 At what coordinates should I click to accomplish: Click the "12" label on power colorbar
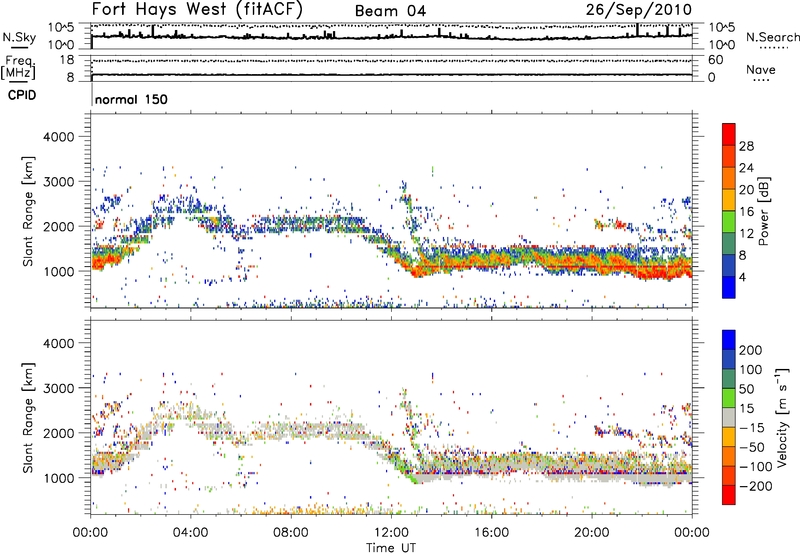tap(746, 234)
